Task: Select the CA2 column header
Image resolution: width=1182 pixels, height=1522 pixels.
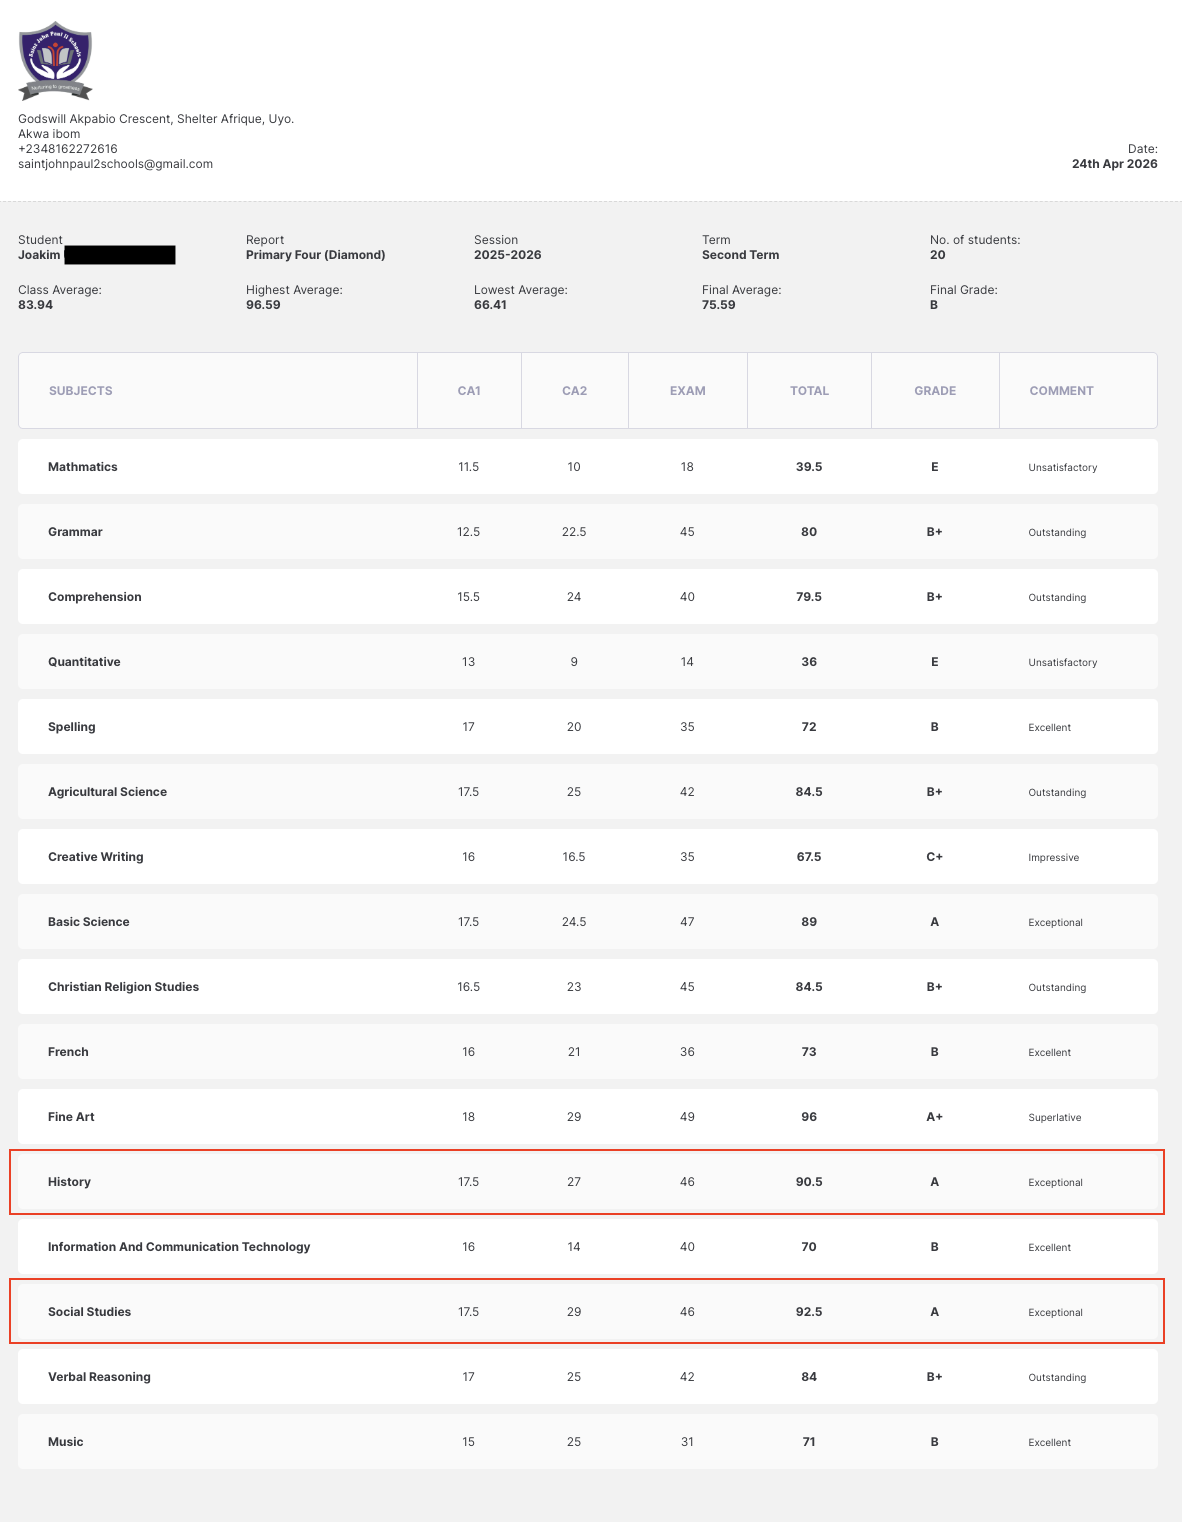Action: pyautogui.click(x=574, y=391)
